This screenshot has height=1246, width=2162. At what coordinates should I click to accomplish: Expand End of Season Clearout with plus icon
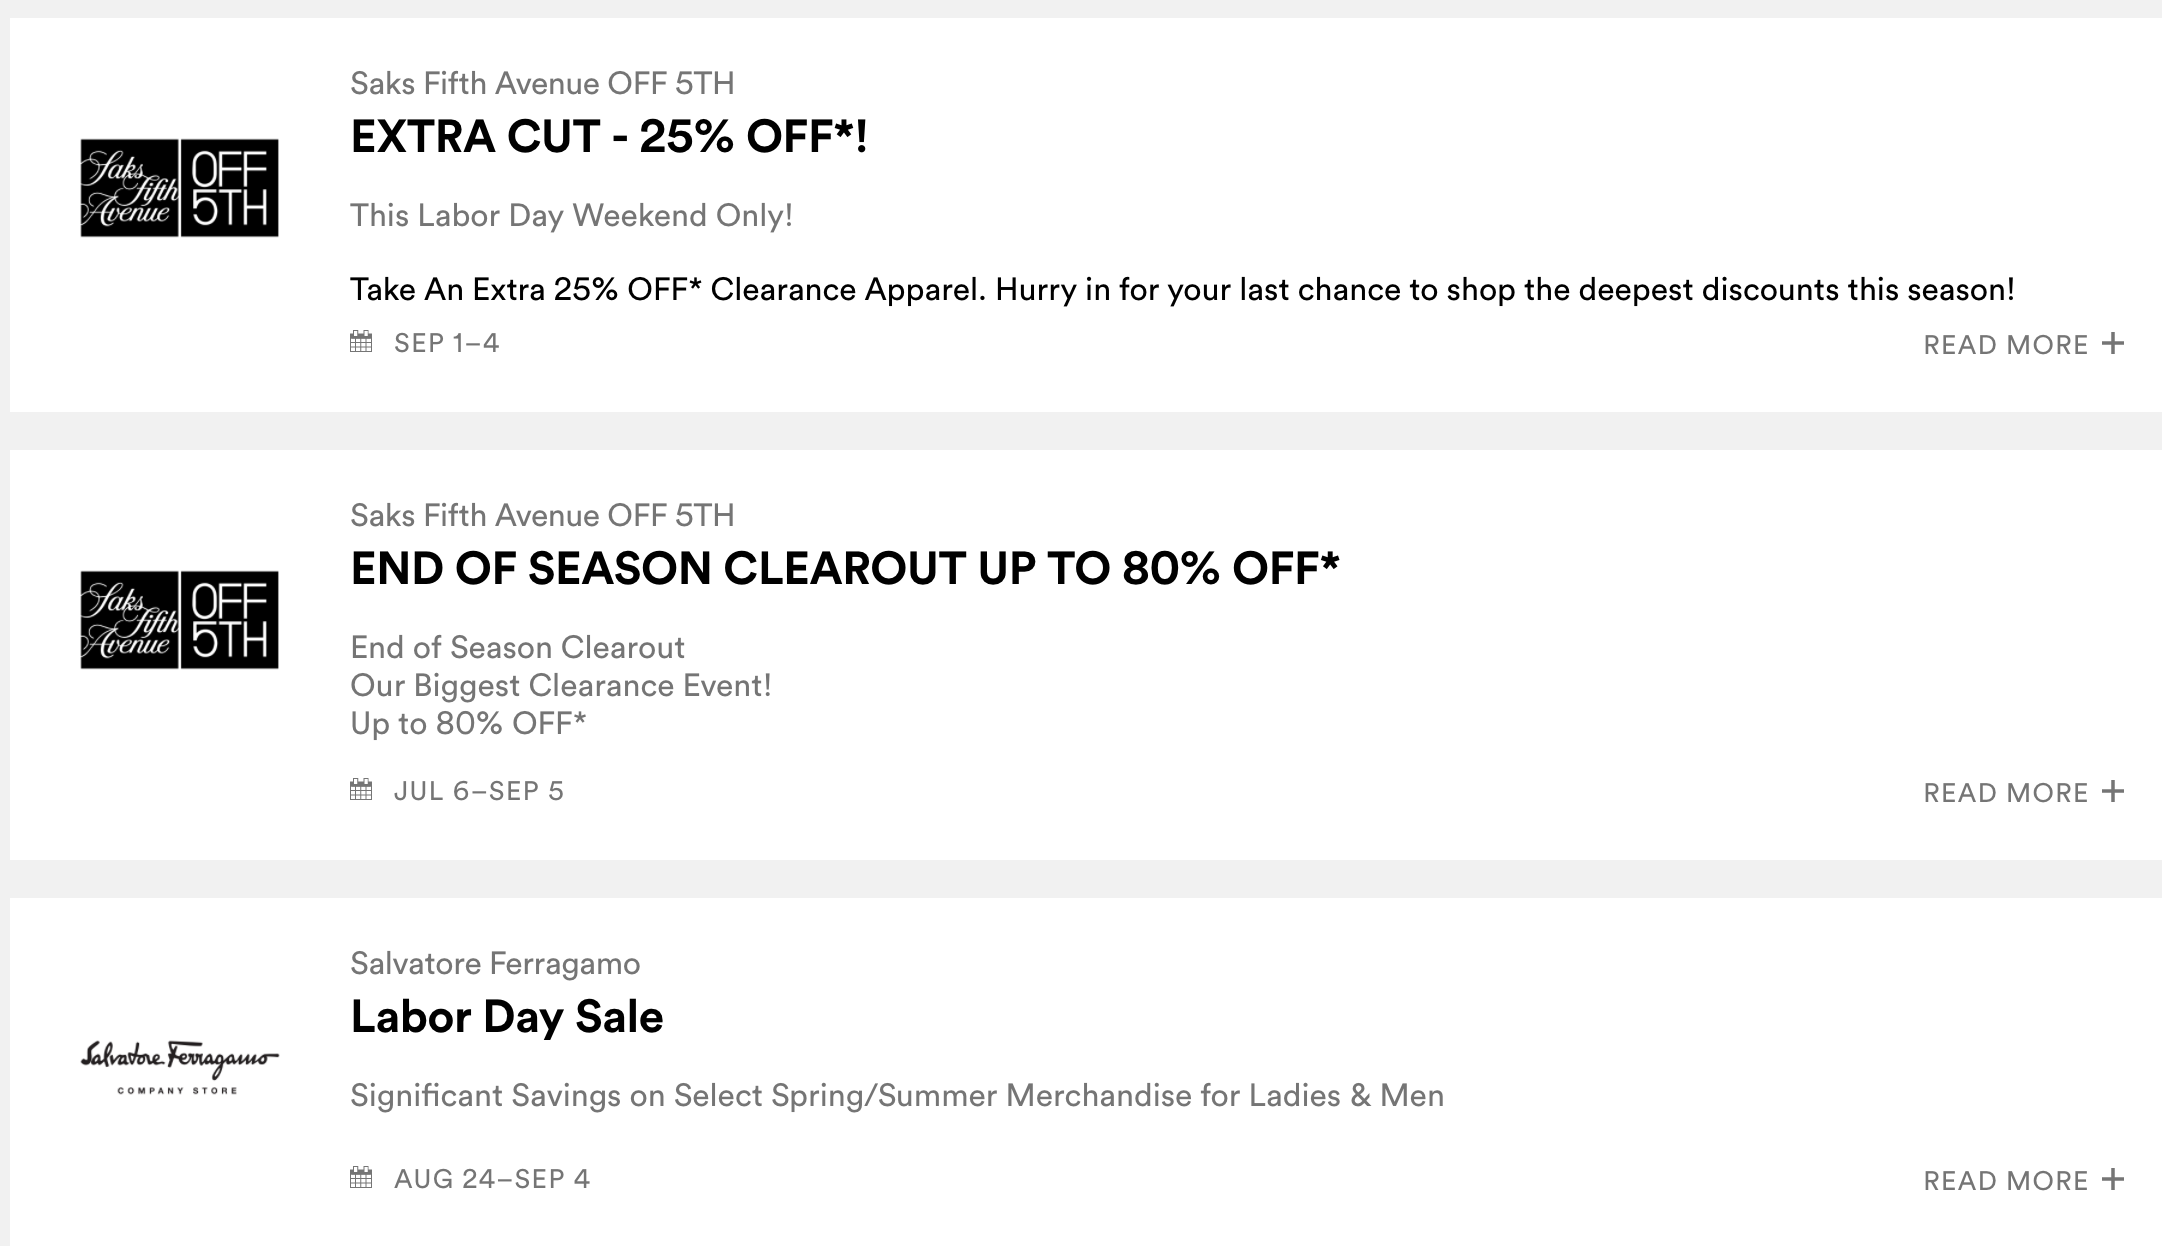pyautogui.click(x=2113, y=791)
